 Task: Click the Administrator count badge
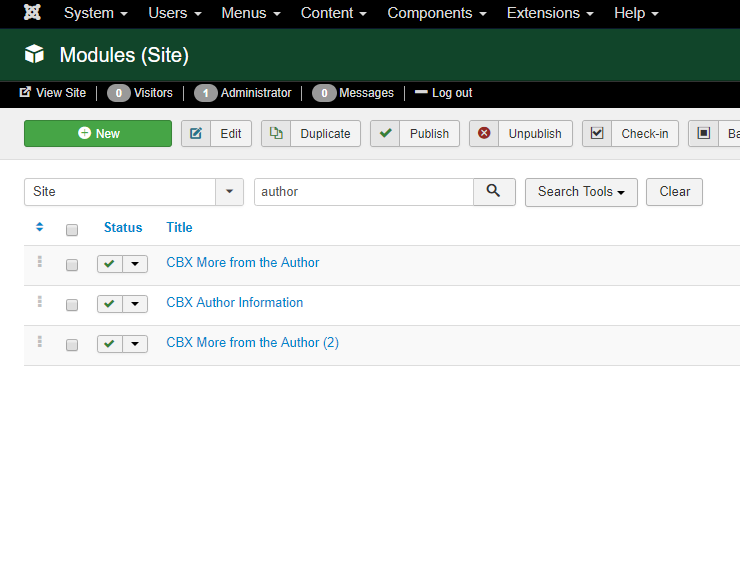(x=205, y=93)
